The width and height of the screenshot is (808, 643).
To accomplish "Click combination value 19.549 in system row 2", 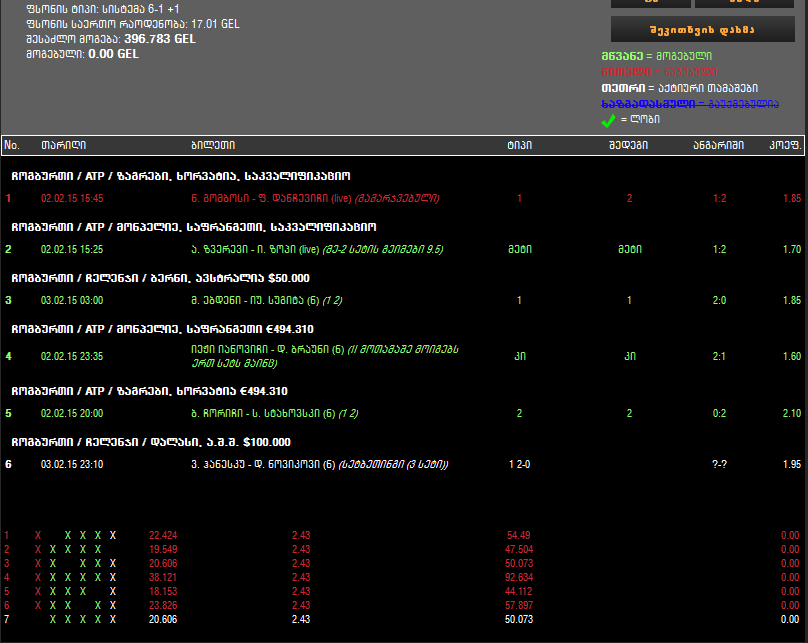I will click(163, 549).
